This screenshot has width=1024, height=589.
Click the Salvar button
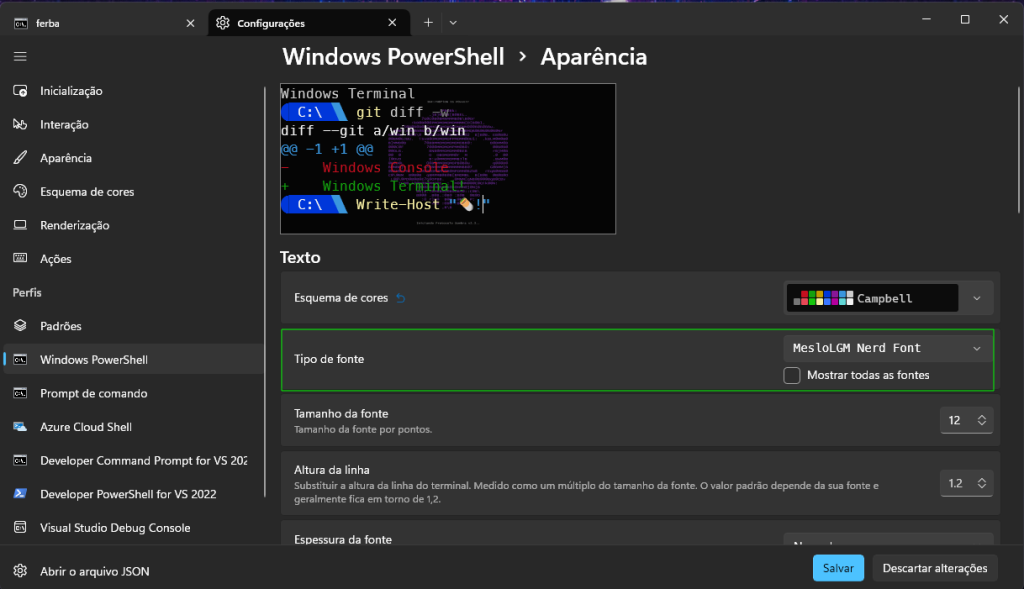click(838, 568)
